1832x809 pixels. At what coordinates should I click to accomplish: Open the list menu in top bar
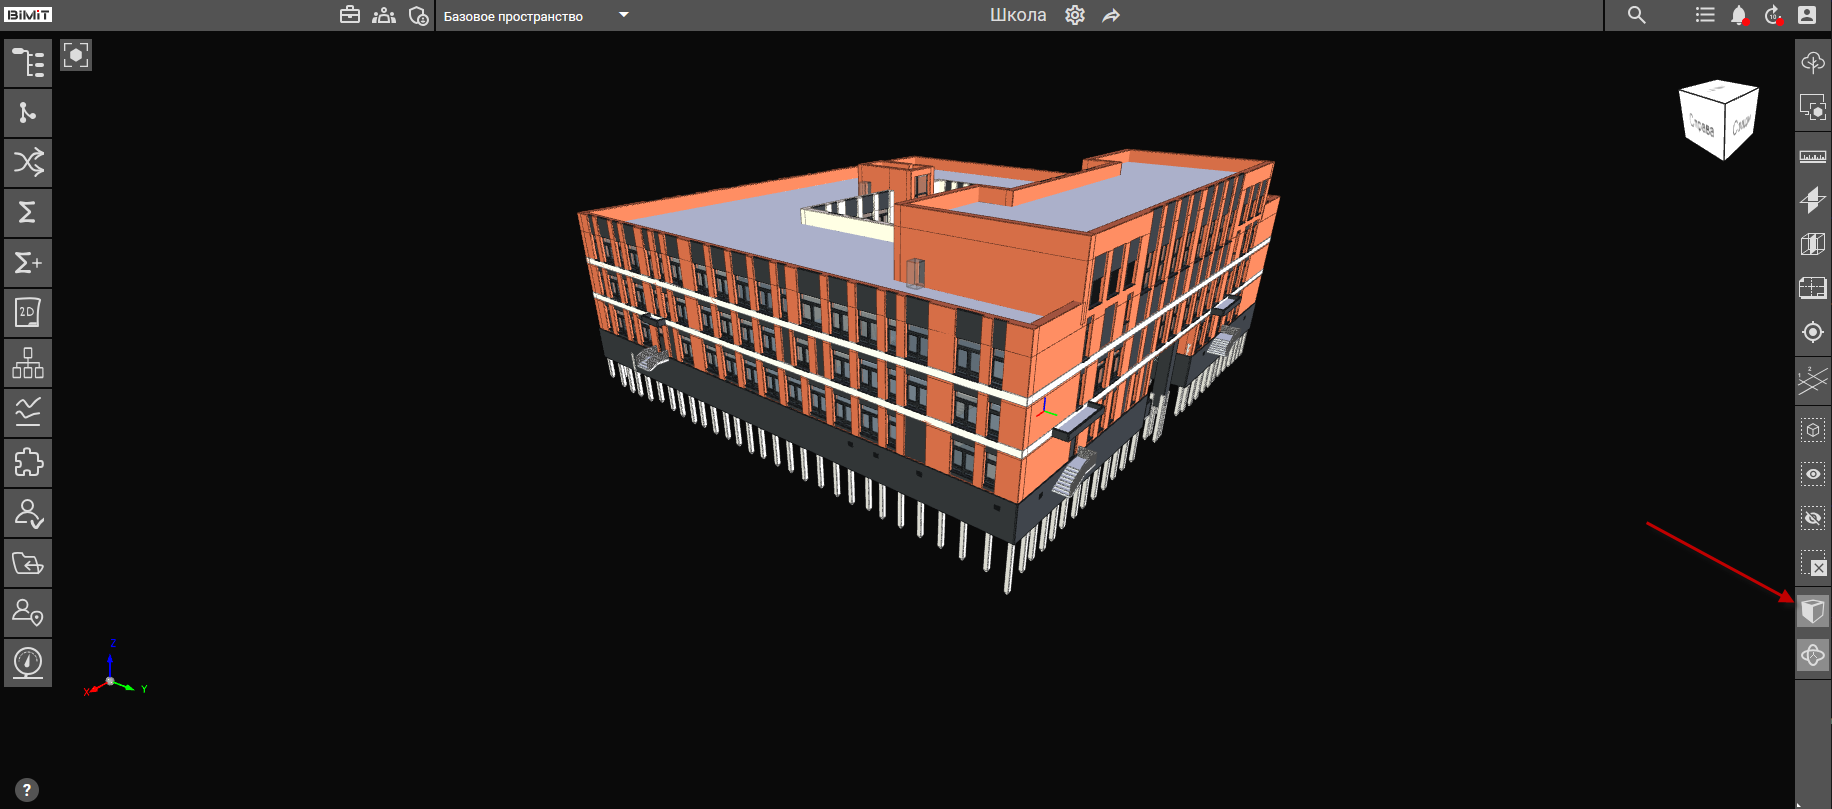click(x=1705, y=15)
